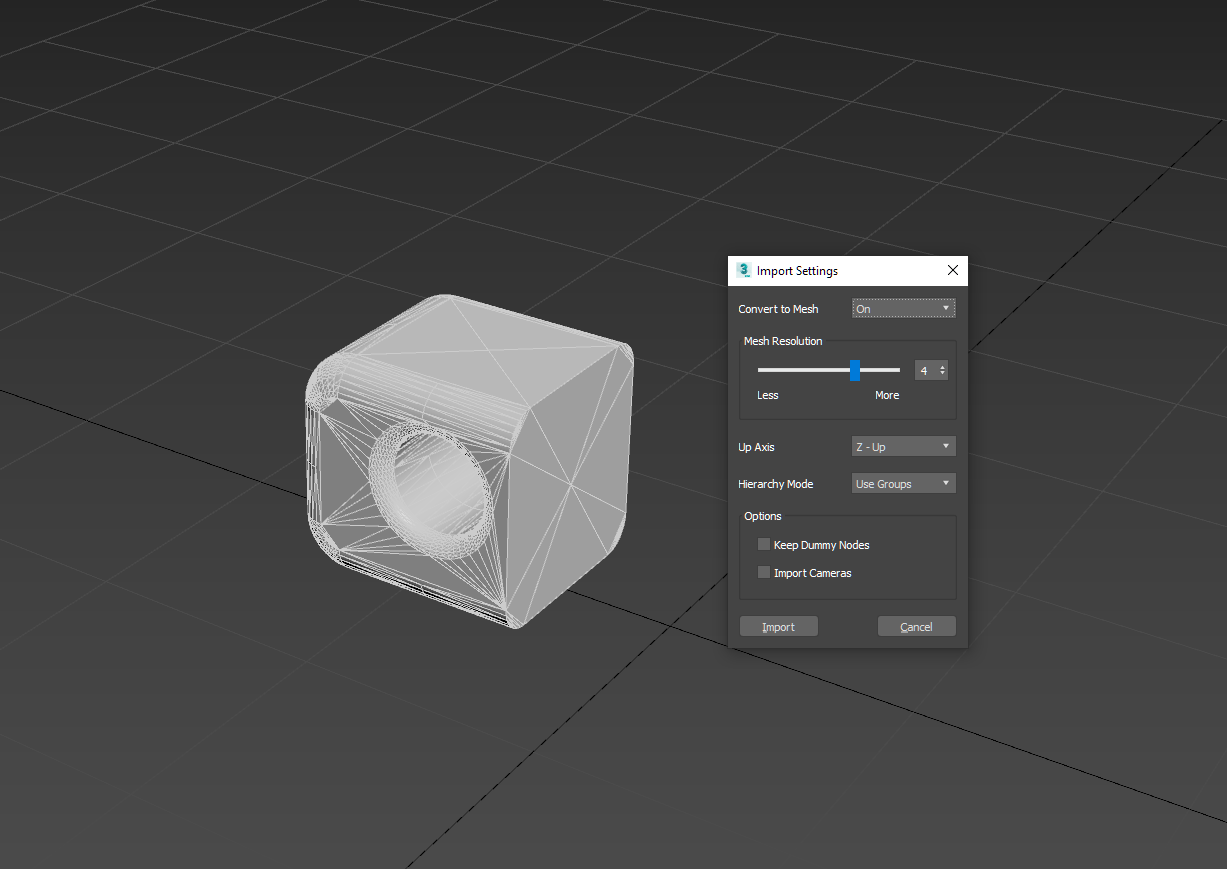Click the 3ds Max logo in dialog title
The width and height of the screenshot is (1227, 869).
[x=744, y=270]
